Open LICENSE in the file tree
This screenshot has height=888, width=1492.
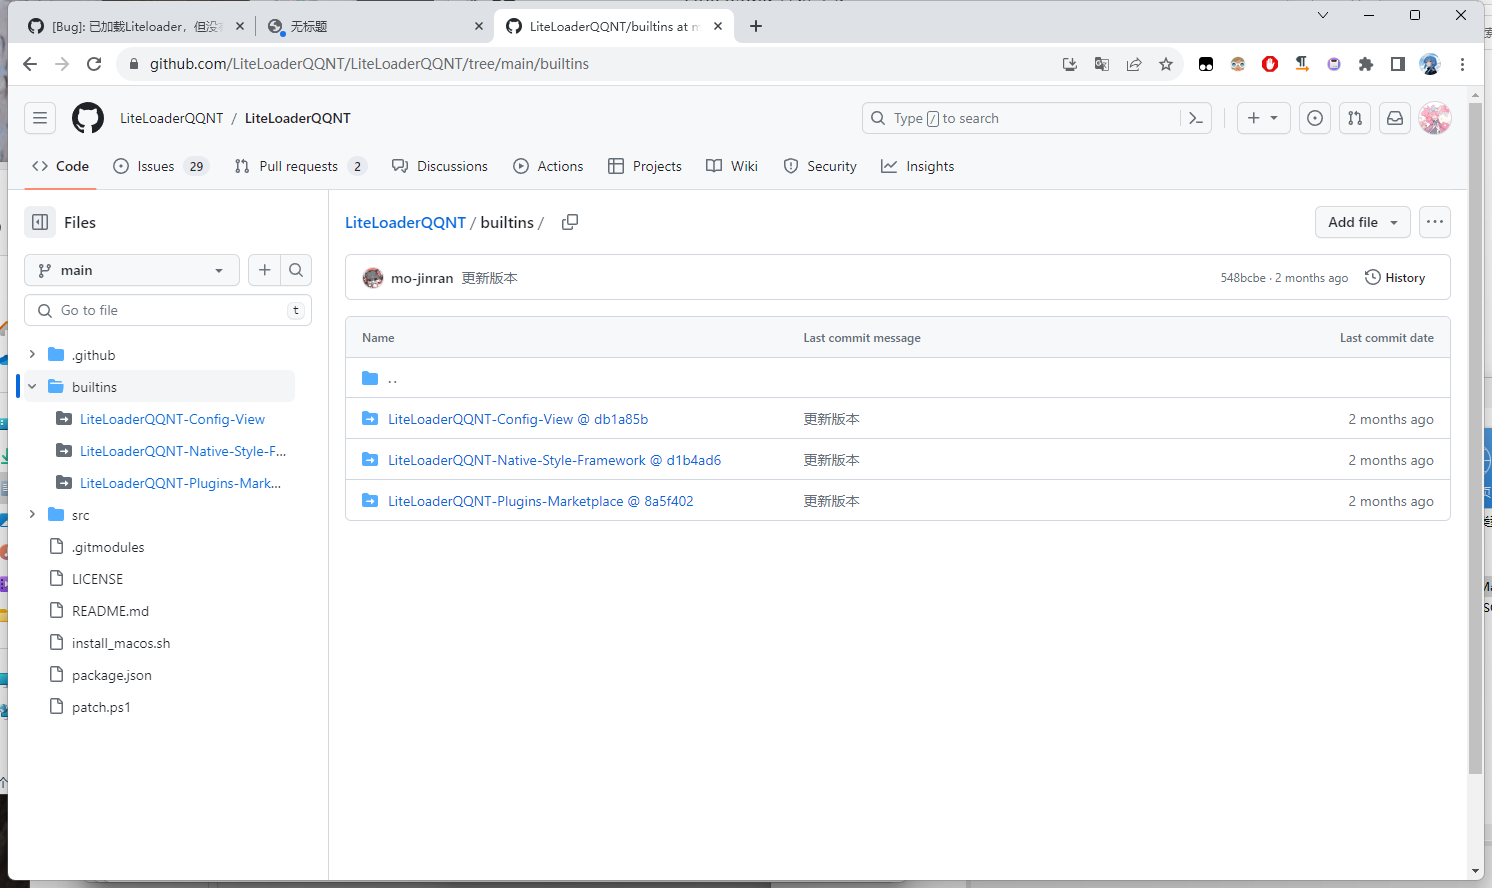[x=97, y=579]
